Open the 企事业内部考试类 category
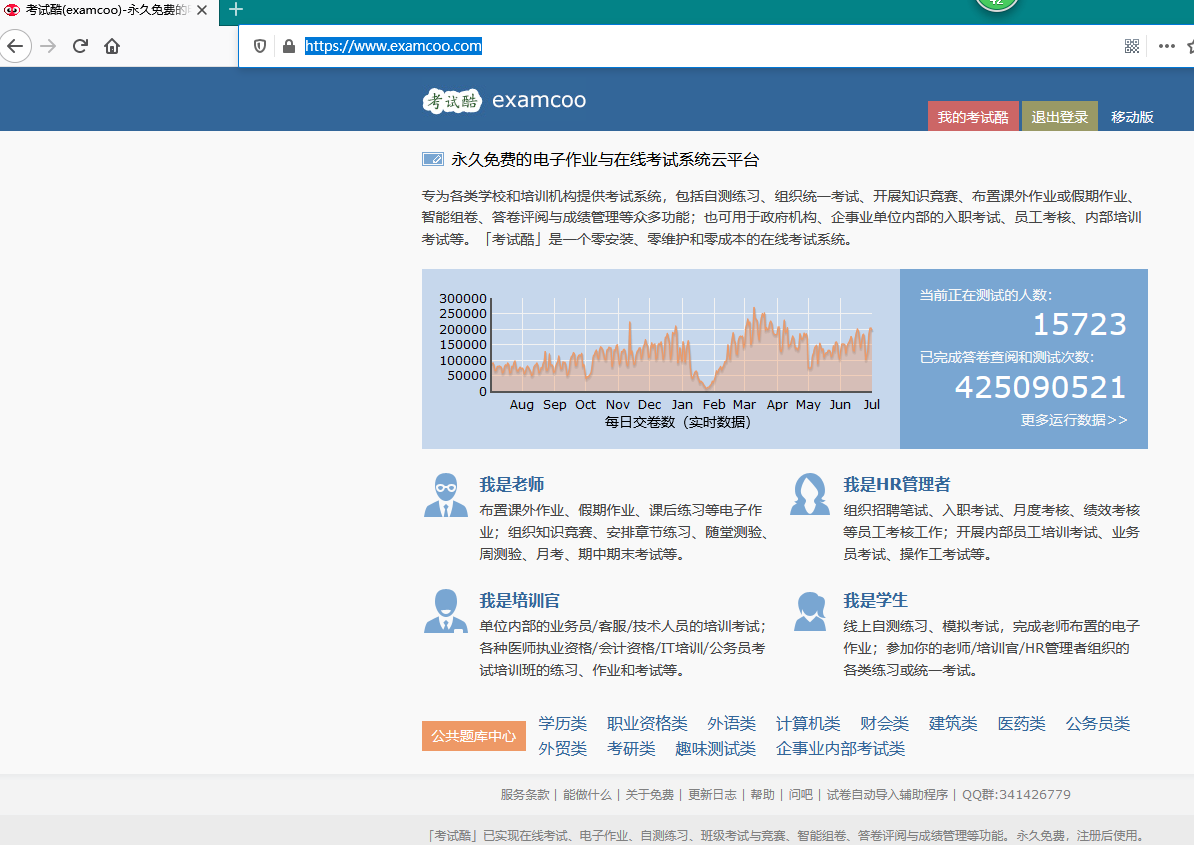The height and width of the screenshot is (845, 1194). pyautogui.click(x=841, y=748)
